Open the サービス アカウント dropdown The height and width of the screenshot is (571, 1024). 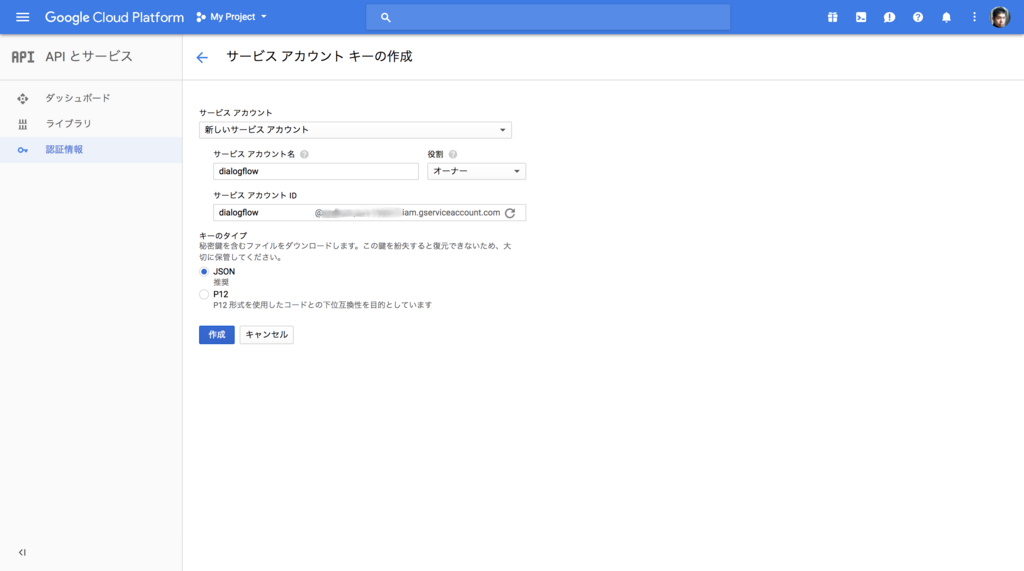355,130
